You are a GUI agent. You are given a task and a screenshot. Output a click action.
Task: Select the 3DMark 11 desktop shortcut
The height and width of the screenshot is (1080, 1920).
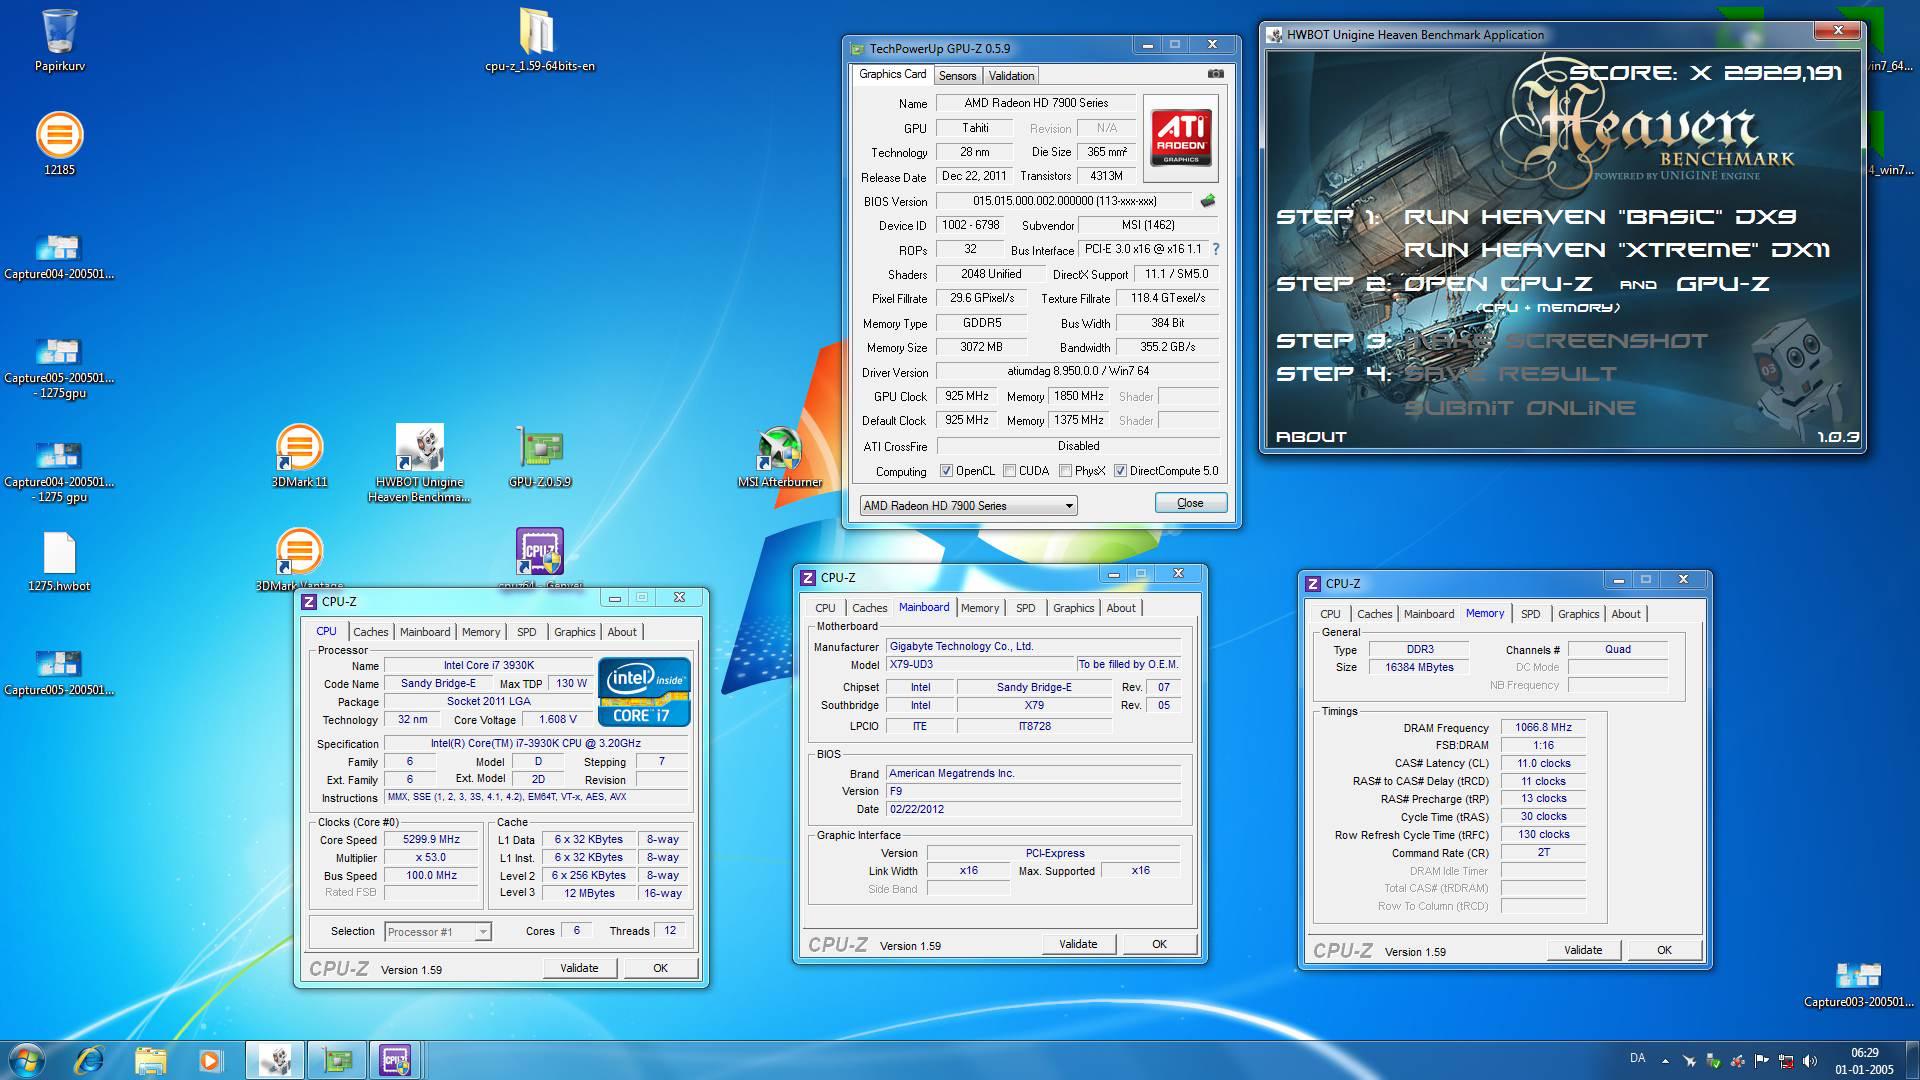[299, 456]
